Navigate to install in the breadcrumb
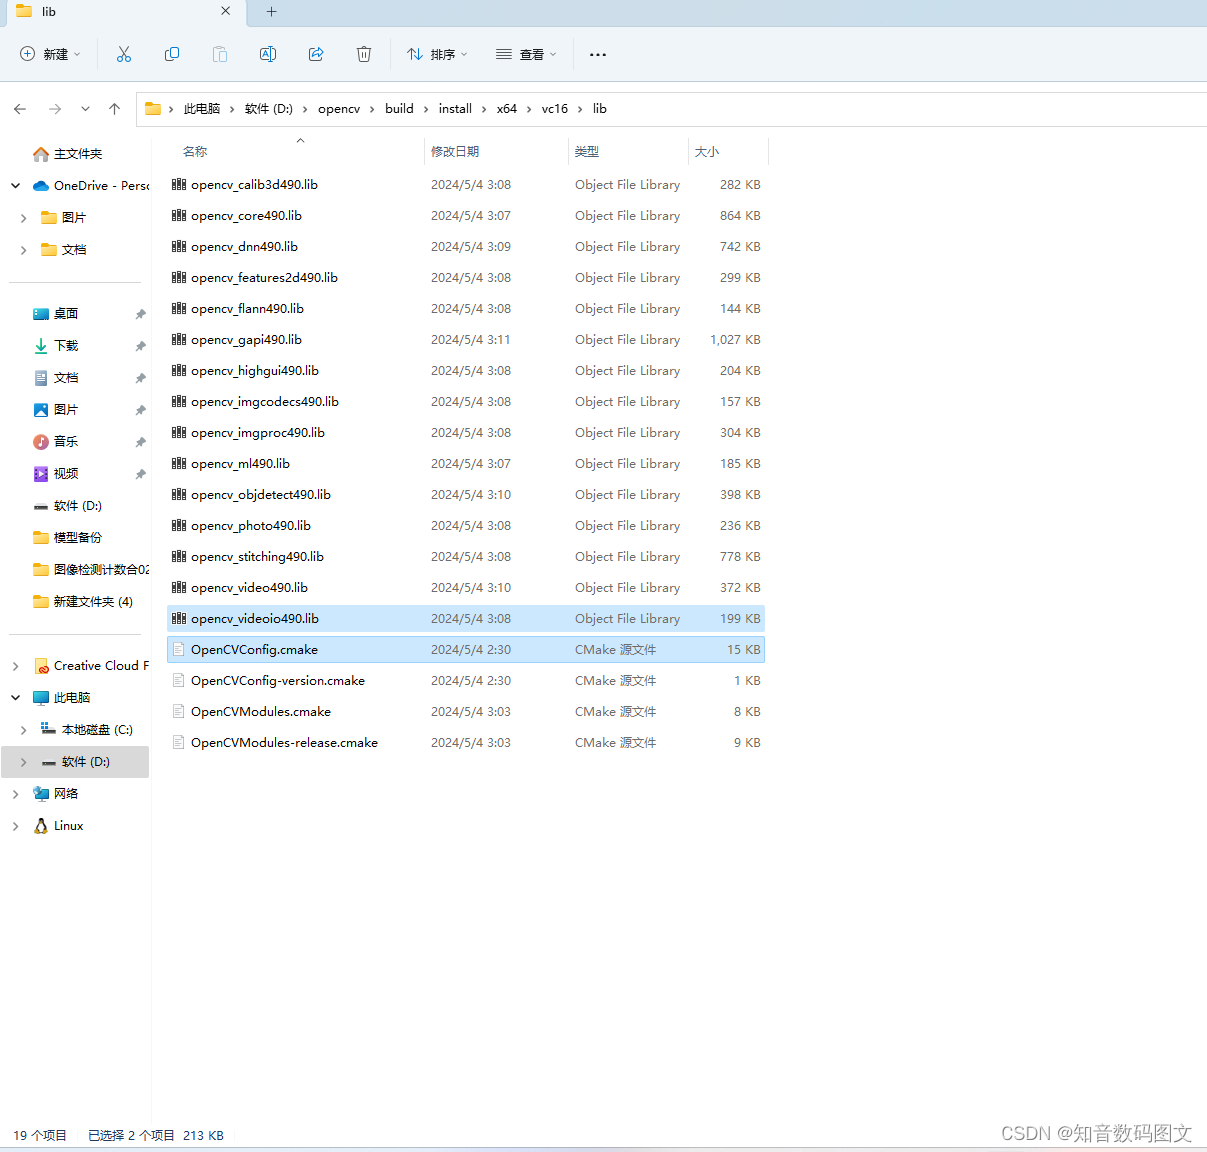Image resolution: width=1207 pixels, height=1152 pixels. pyautogui.click(x=455, y=109)
